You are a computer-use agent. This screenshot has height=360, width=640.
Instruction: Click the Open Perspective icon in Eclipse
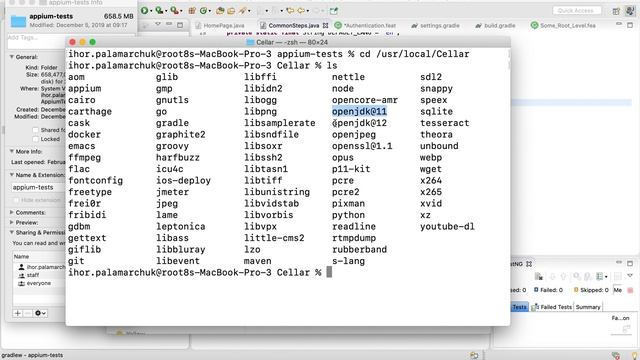tap(616, 11)
